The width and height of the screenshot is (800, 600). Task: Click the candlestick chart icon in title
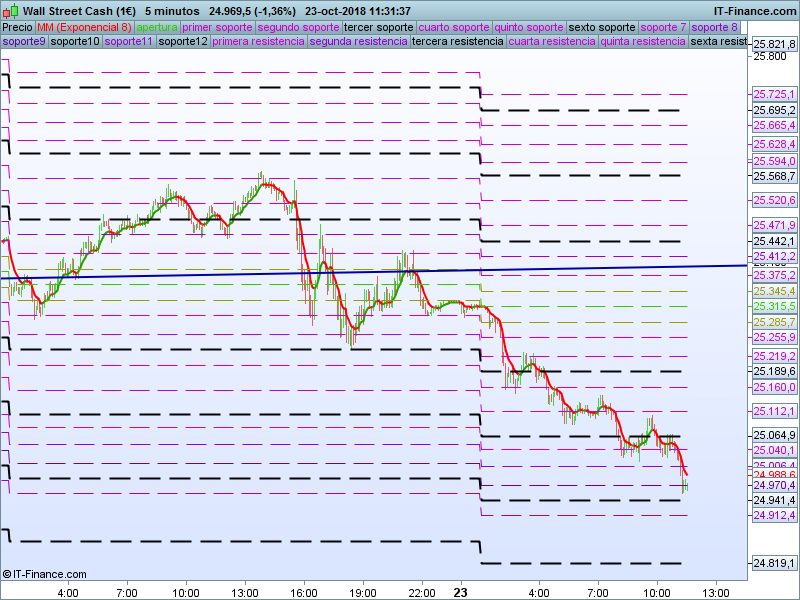coord(10,11)
